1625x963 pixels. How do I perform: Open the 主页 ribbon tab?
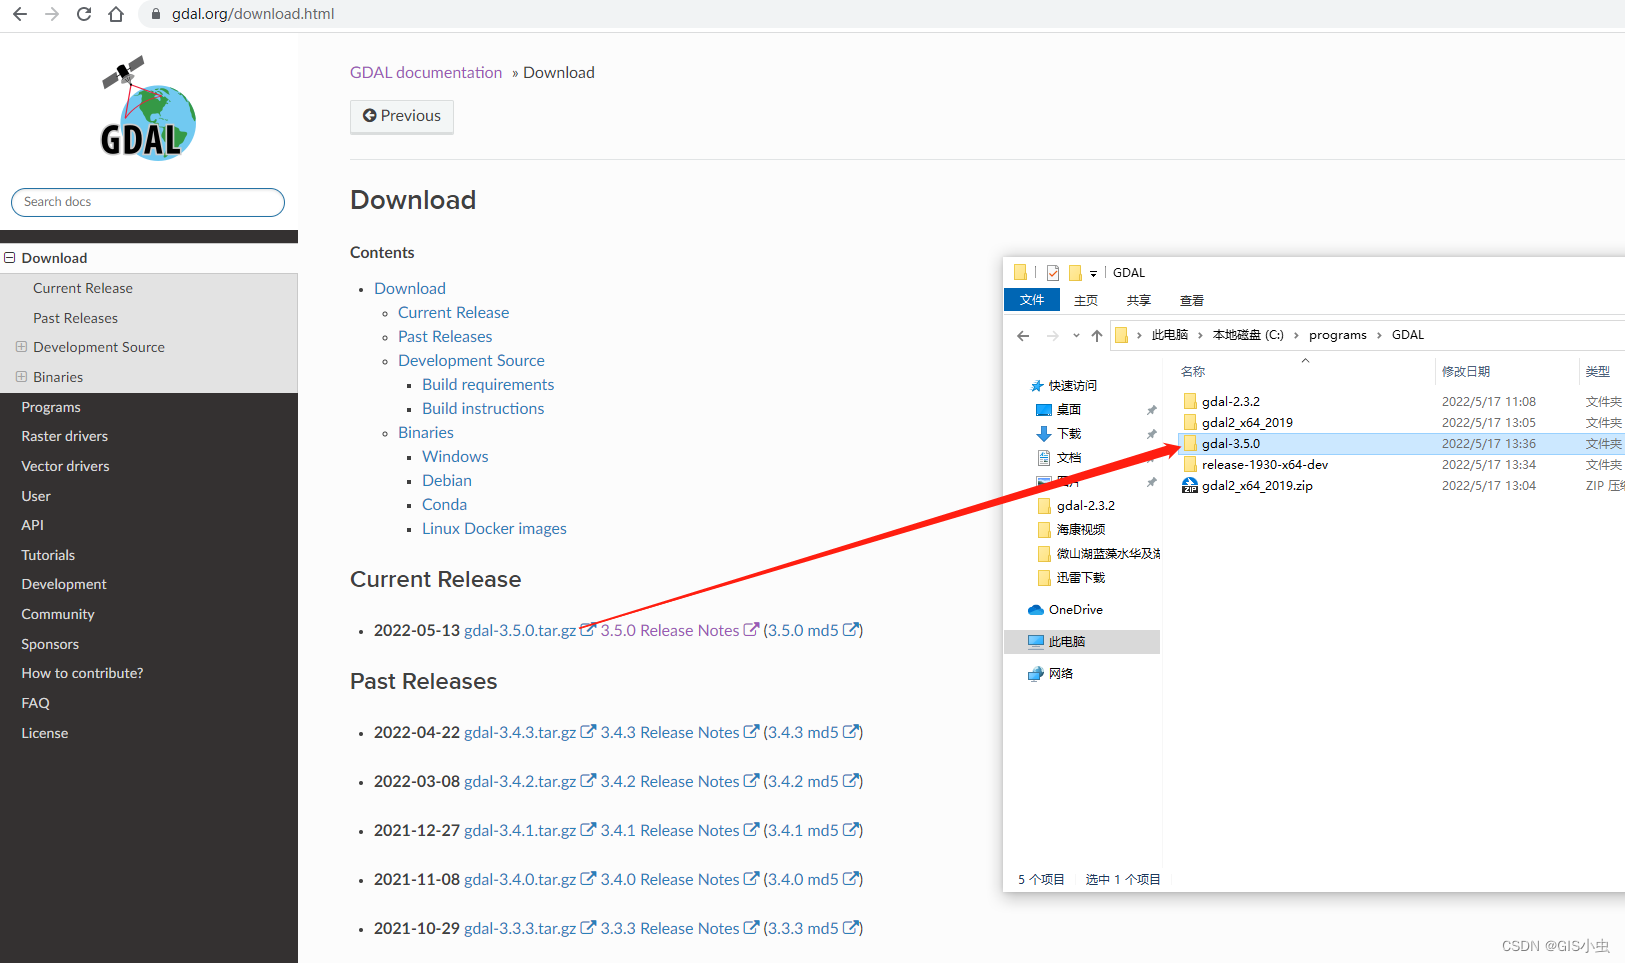(1085, 299)
